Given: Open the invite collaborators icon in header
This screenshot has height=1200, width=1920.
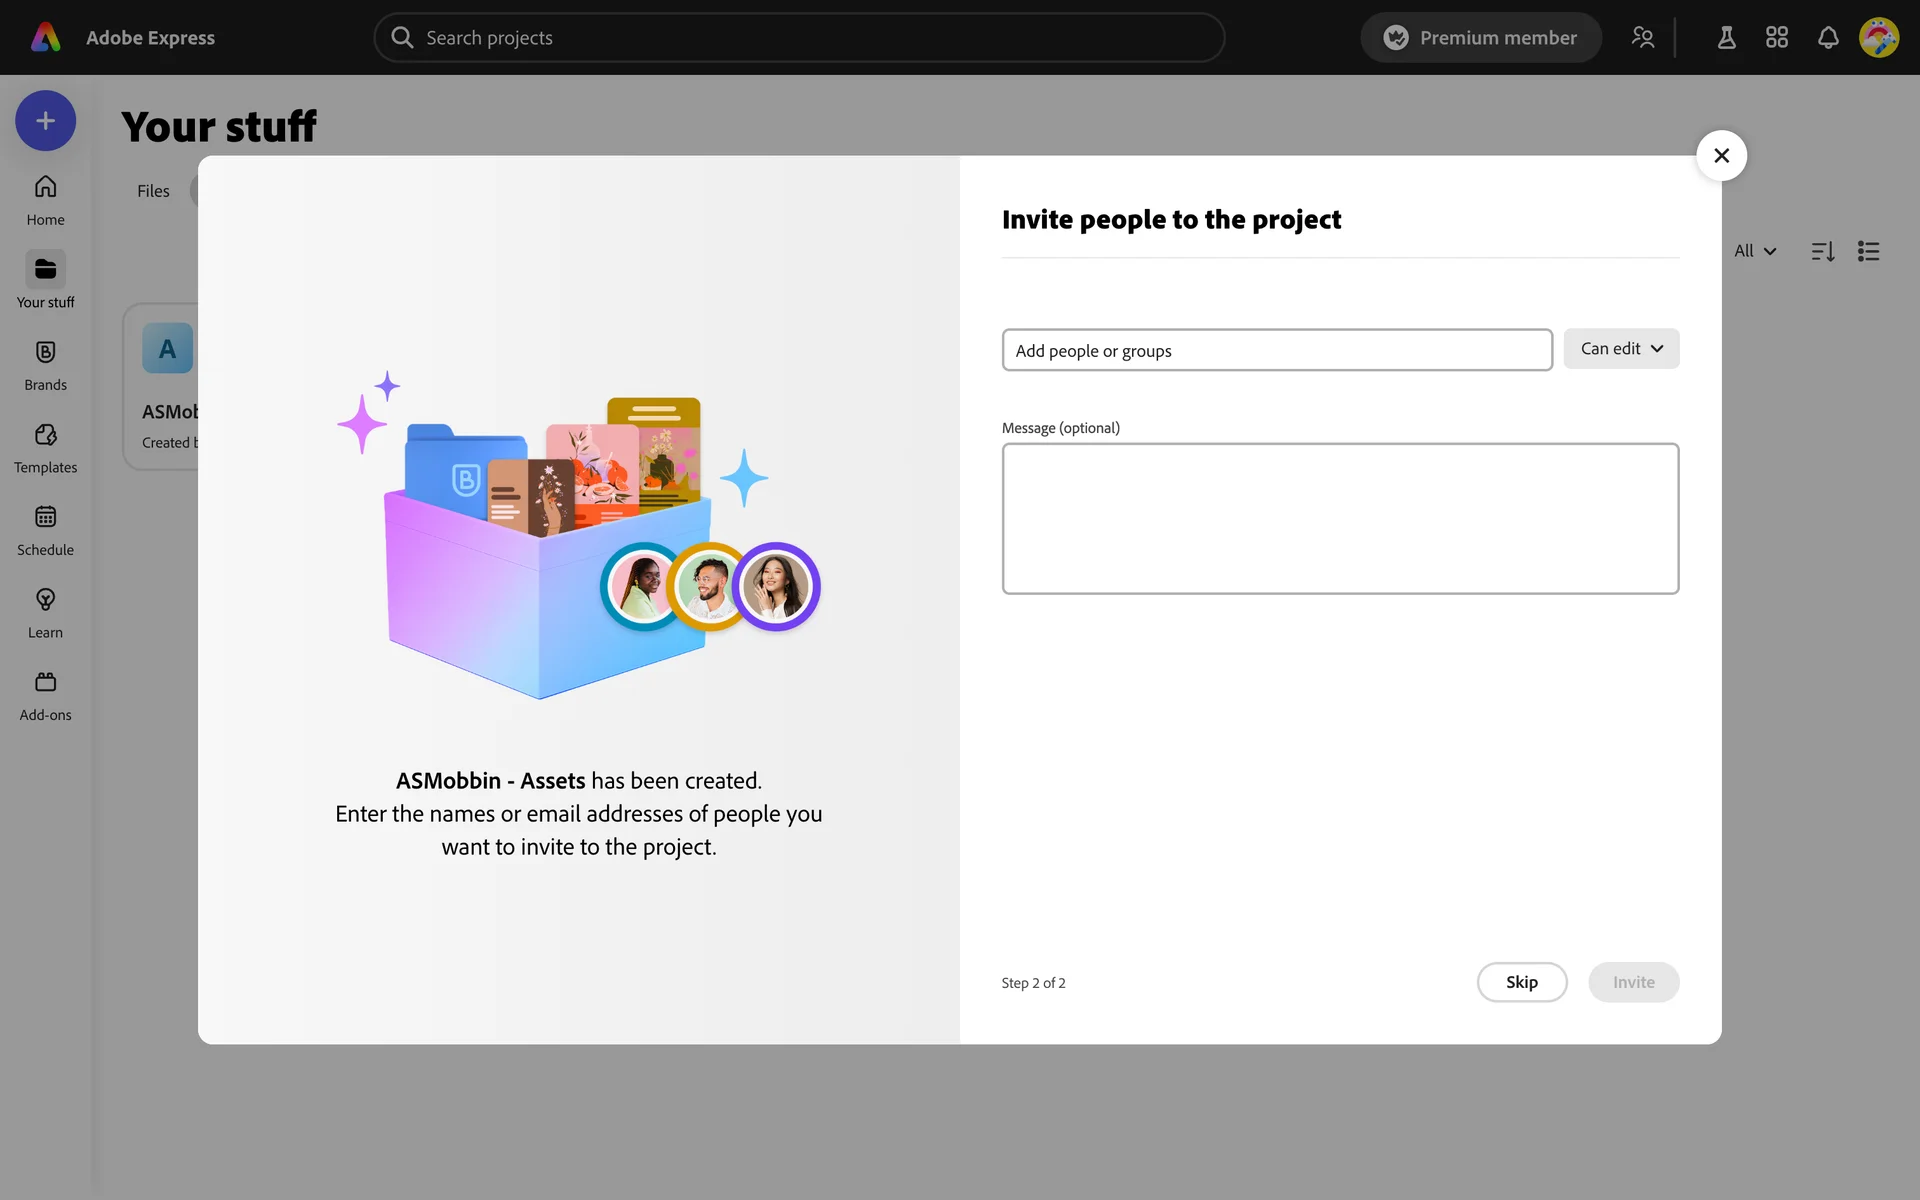Looking at the screenshot, I should click(x=1642, y=38).
